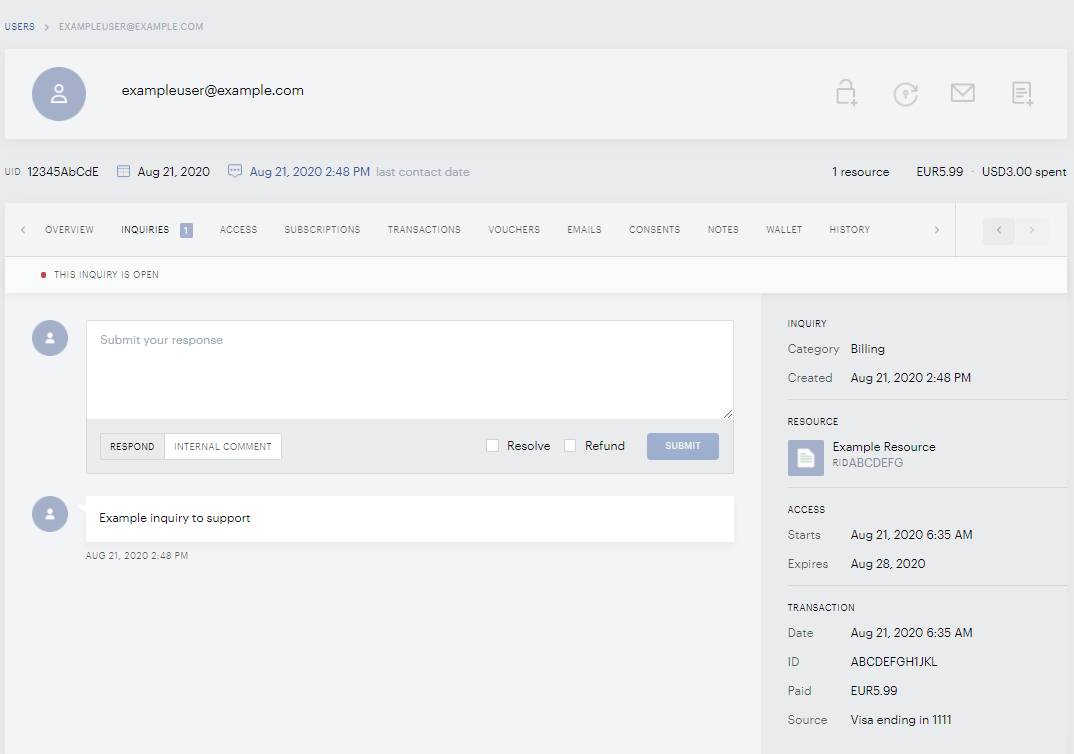1074x754 pixels.
Task: Click the Submit button
Action: 683,446
